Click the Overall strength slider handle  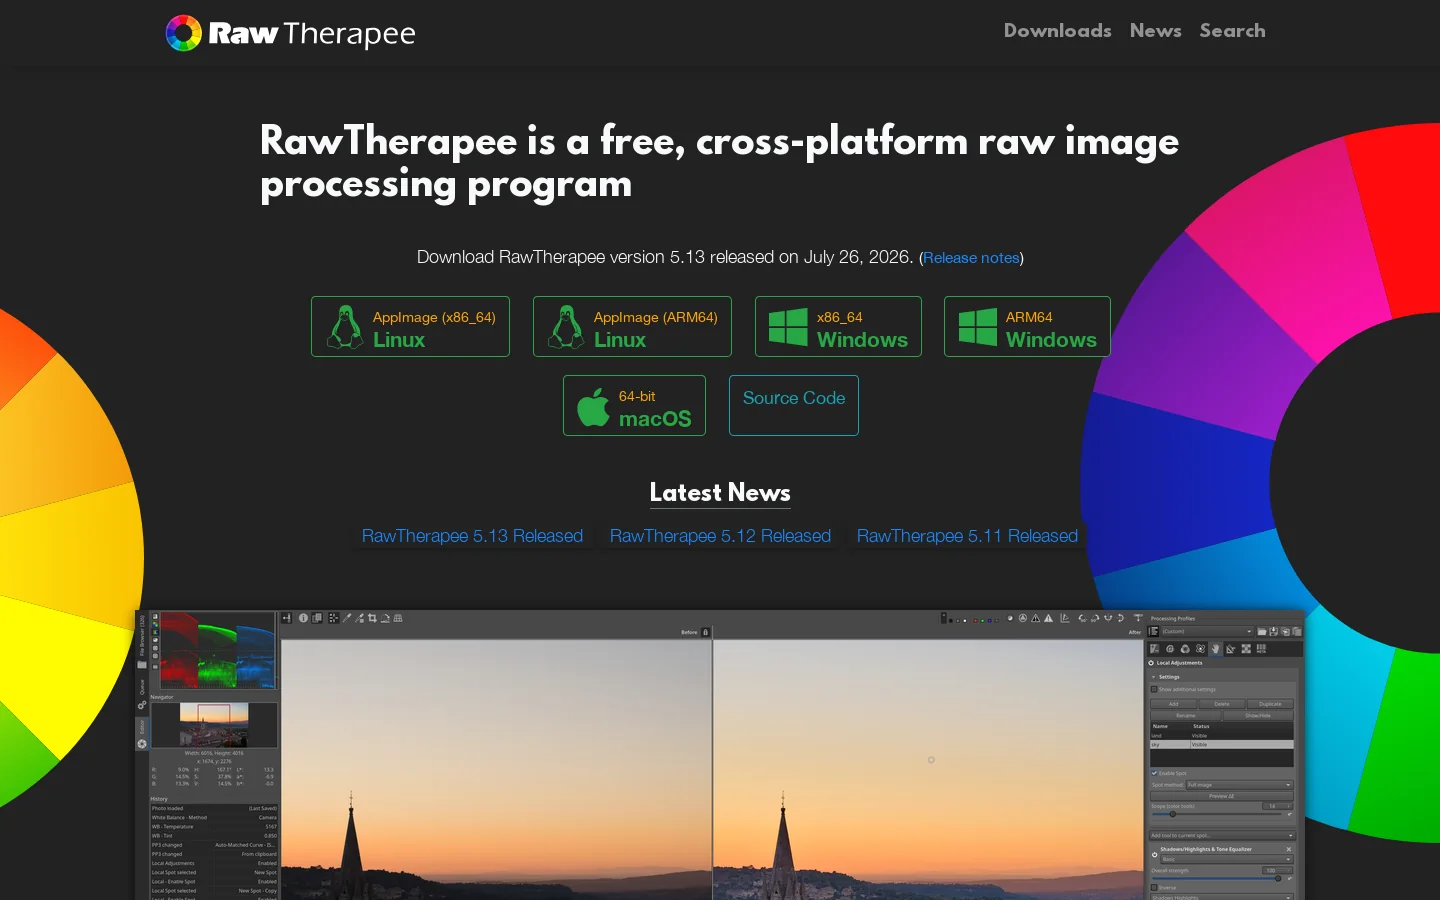click(x=1278, y=878)
